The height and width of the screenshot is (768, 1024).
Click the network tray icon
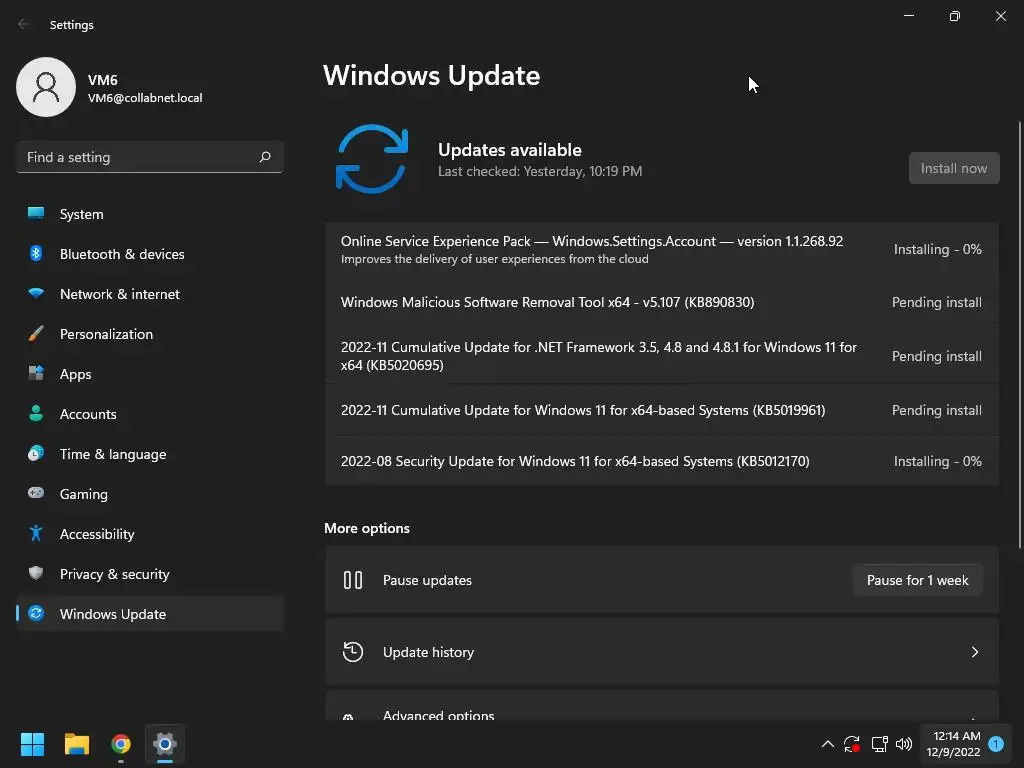tap(879, 744)
